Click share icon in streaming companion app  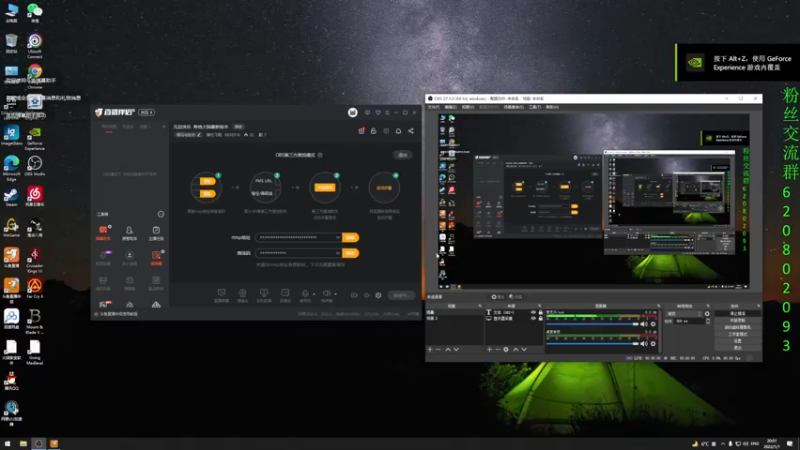411,131
